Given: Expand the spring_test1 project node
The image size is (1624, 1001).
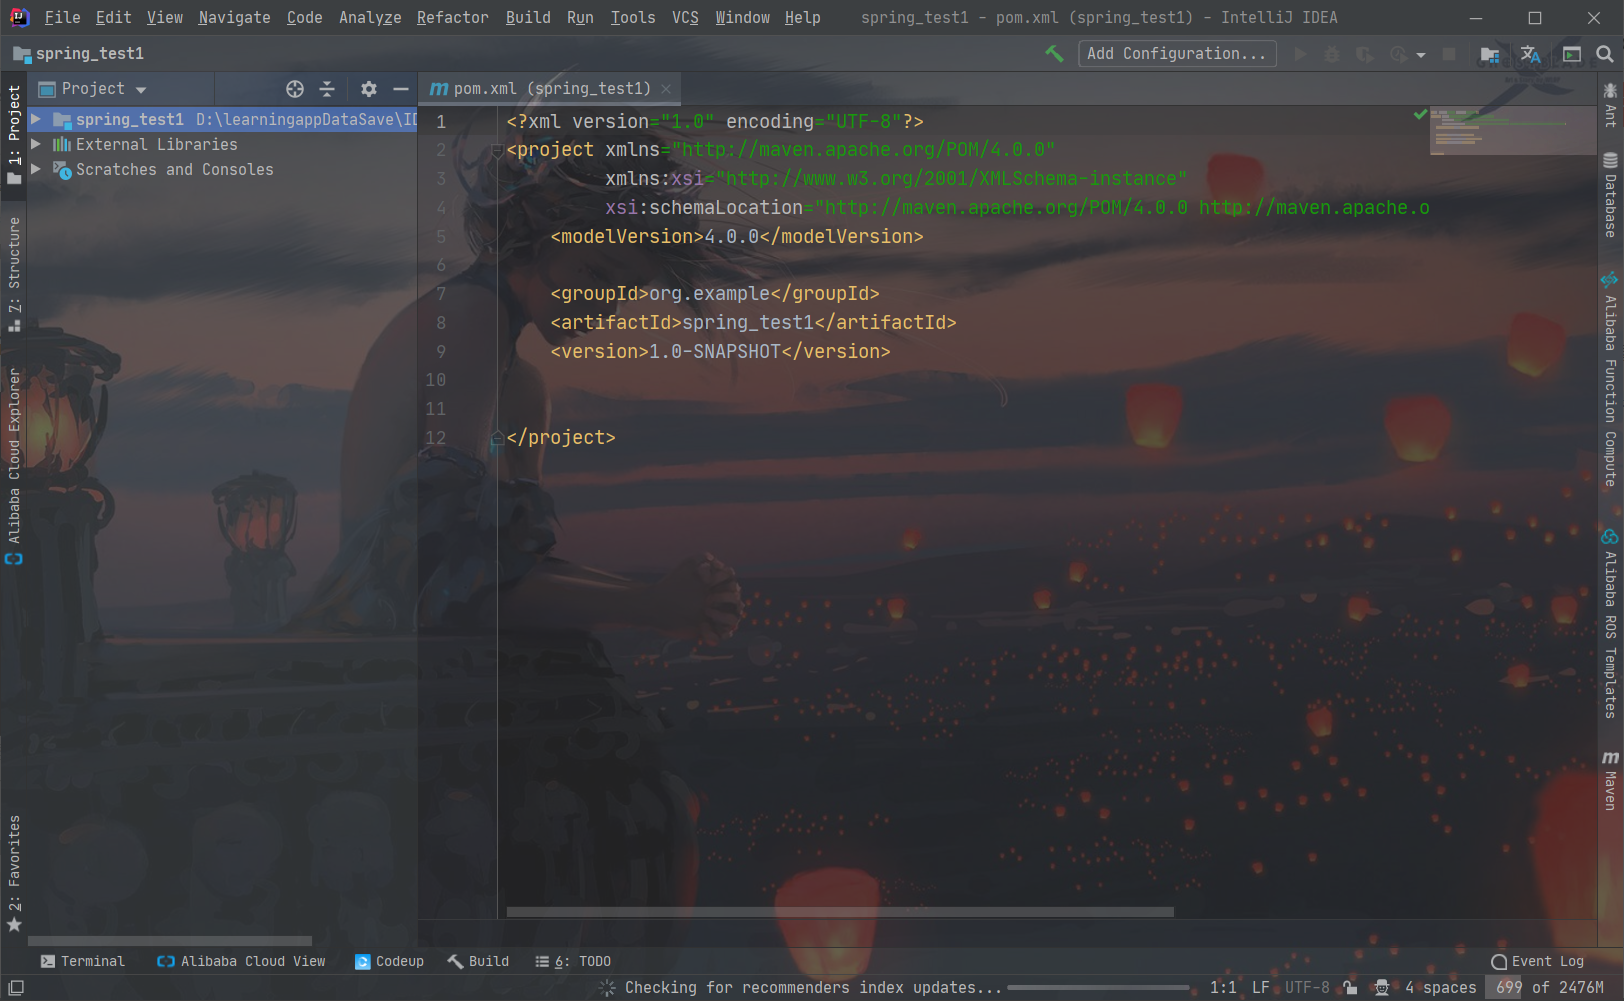Looking at the screenshot, I should click(x=36, y=119).
